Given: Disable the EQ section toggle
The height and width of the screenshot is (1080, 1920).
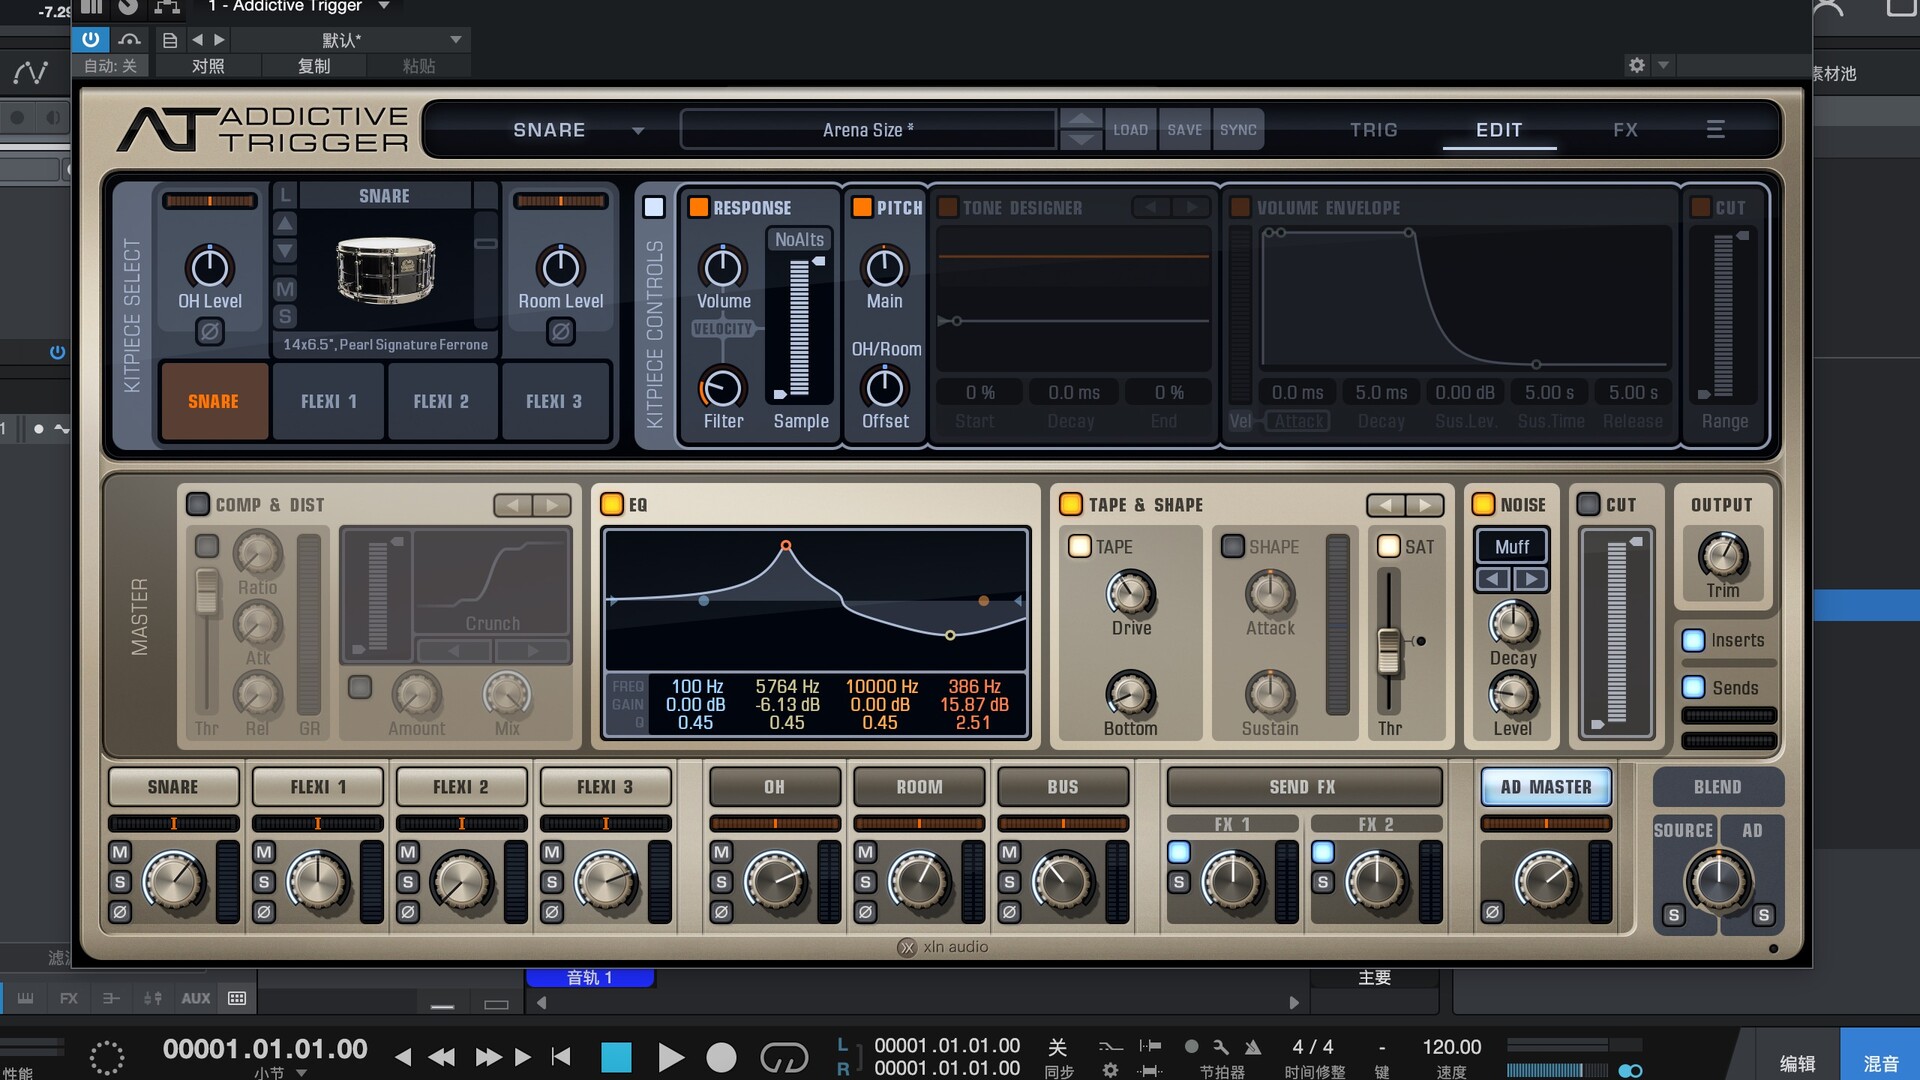Looking at the screenshot, I should pos(612,504).
